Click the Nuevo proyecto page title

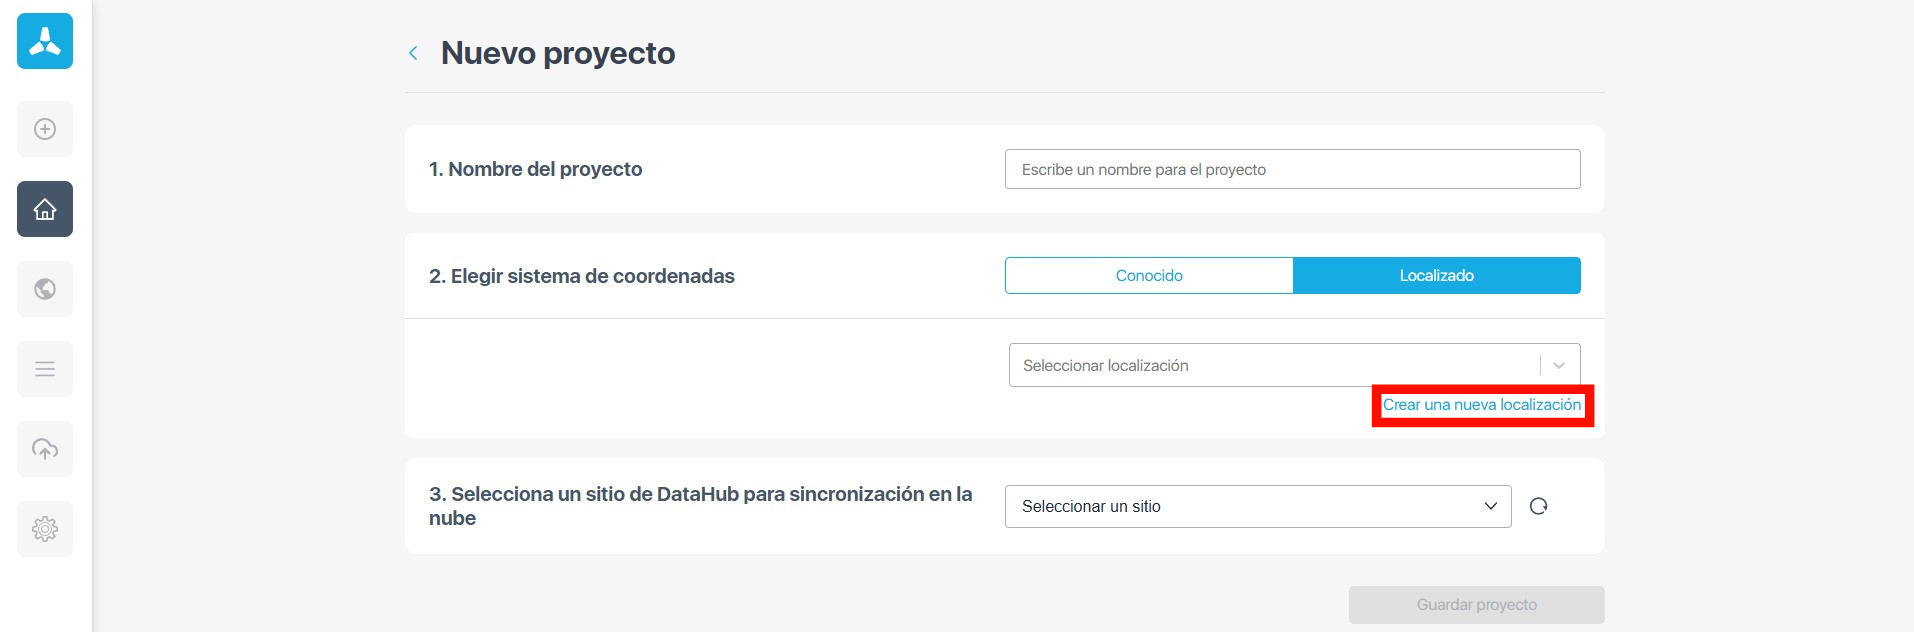click(x=558, y=53)
